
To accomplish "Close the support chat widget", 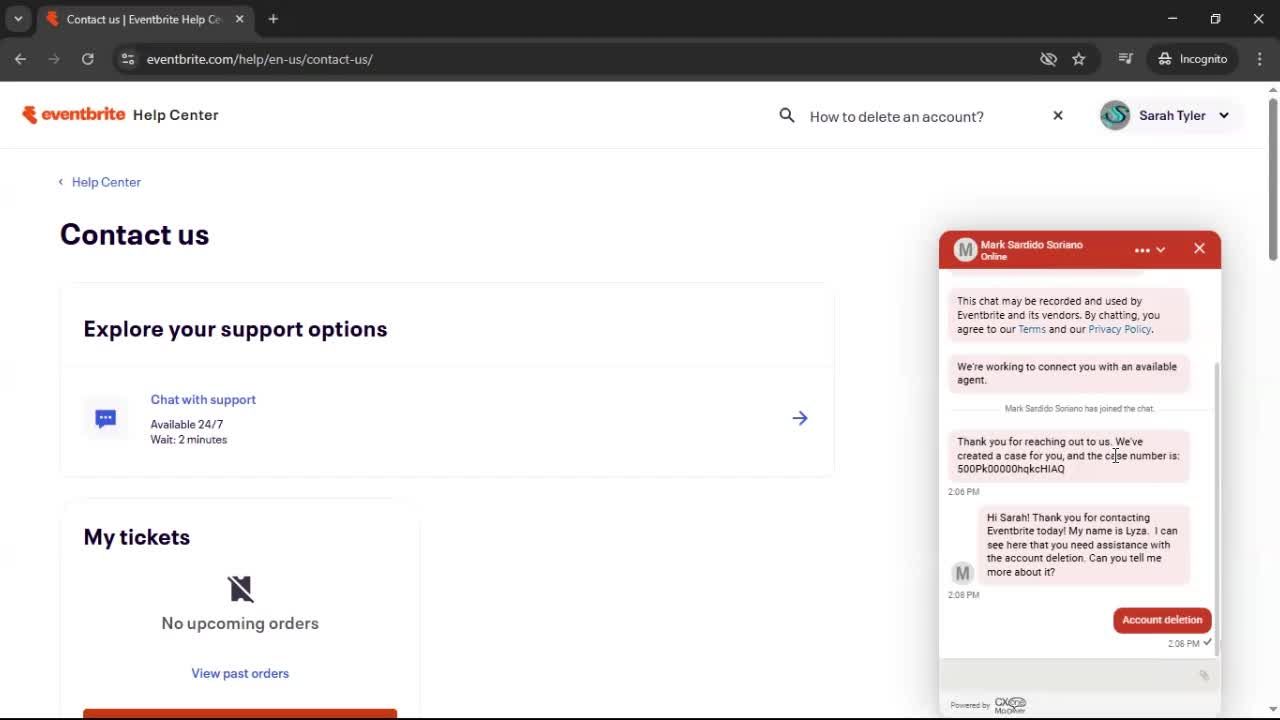I will coord(1199,249).
